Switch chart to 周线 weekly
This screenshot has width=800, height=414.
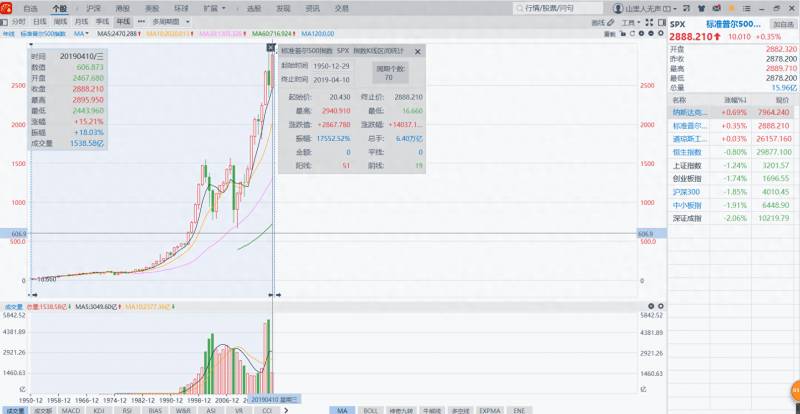click(x=60, y=22)
